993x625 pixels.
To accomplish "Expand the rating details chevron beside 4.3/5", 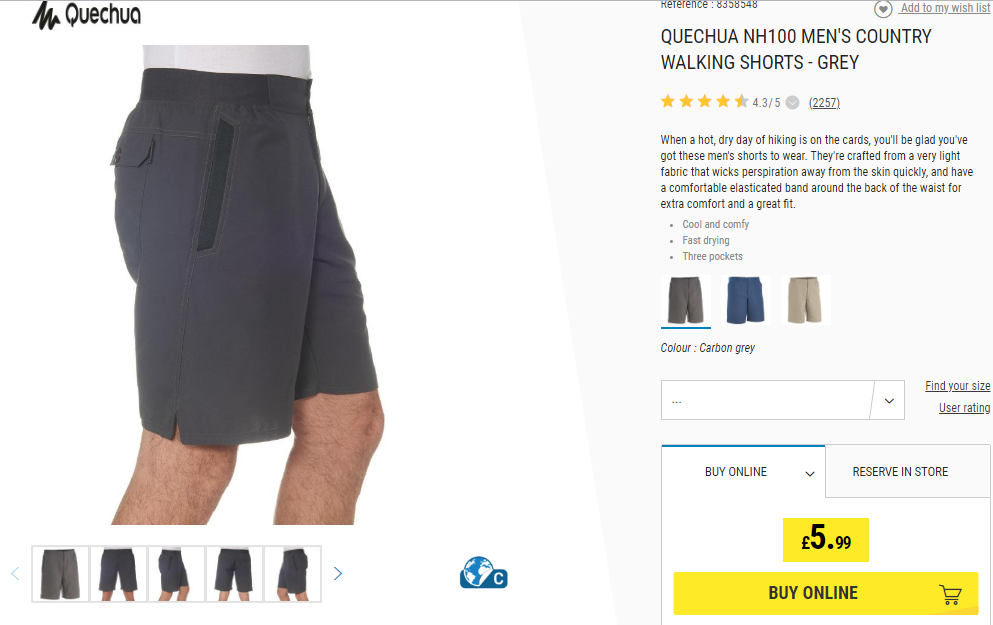I will tap(792, 103).
